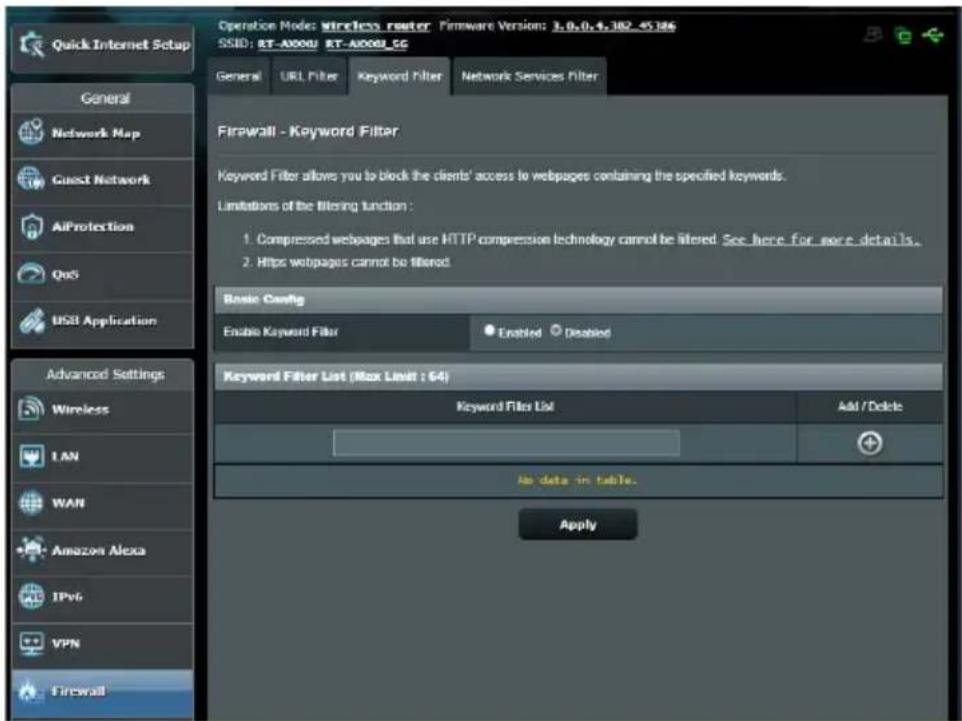
Task: Click the AiProtection shield icon
Action: click(31, 226)
